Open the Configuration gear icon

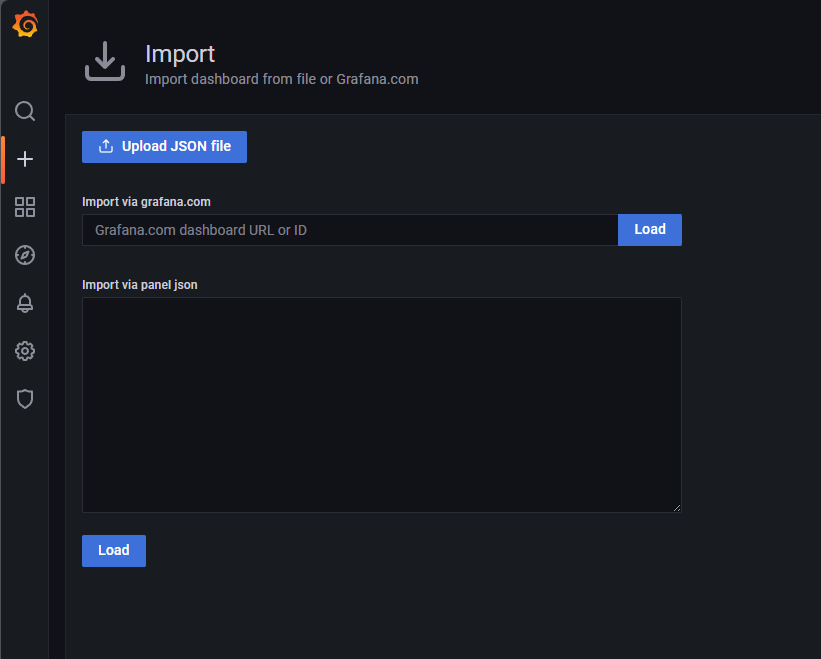click(25, 351)
